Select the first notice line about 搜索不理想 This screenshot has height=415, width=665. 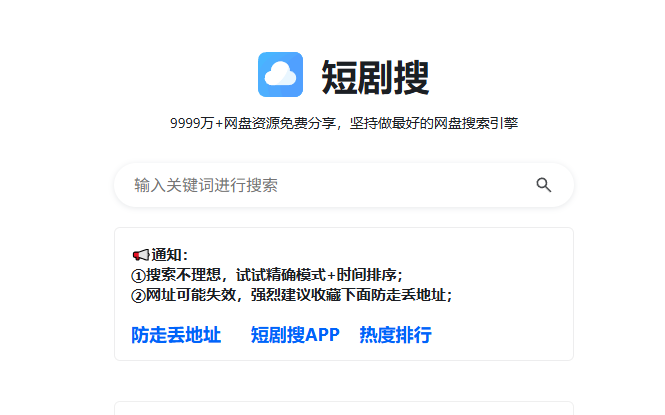tap(267, 275)
